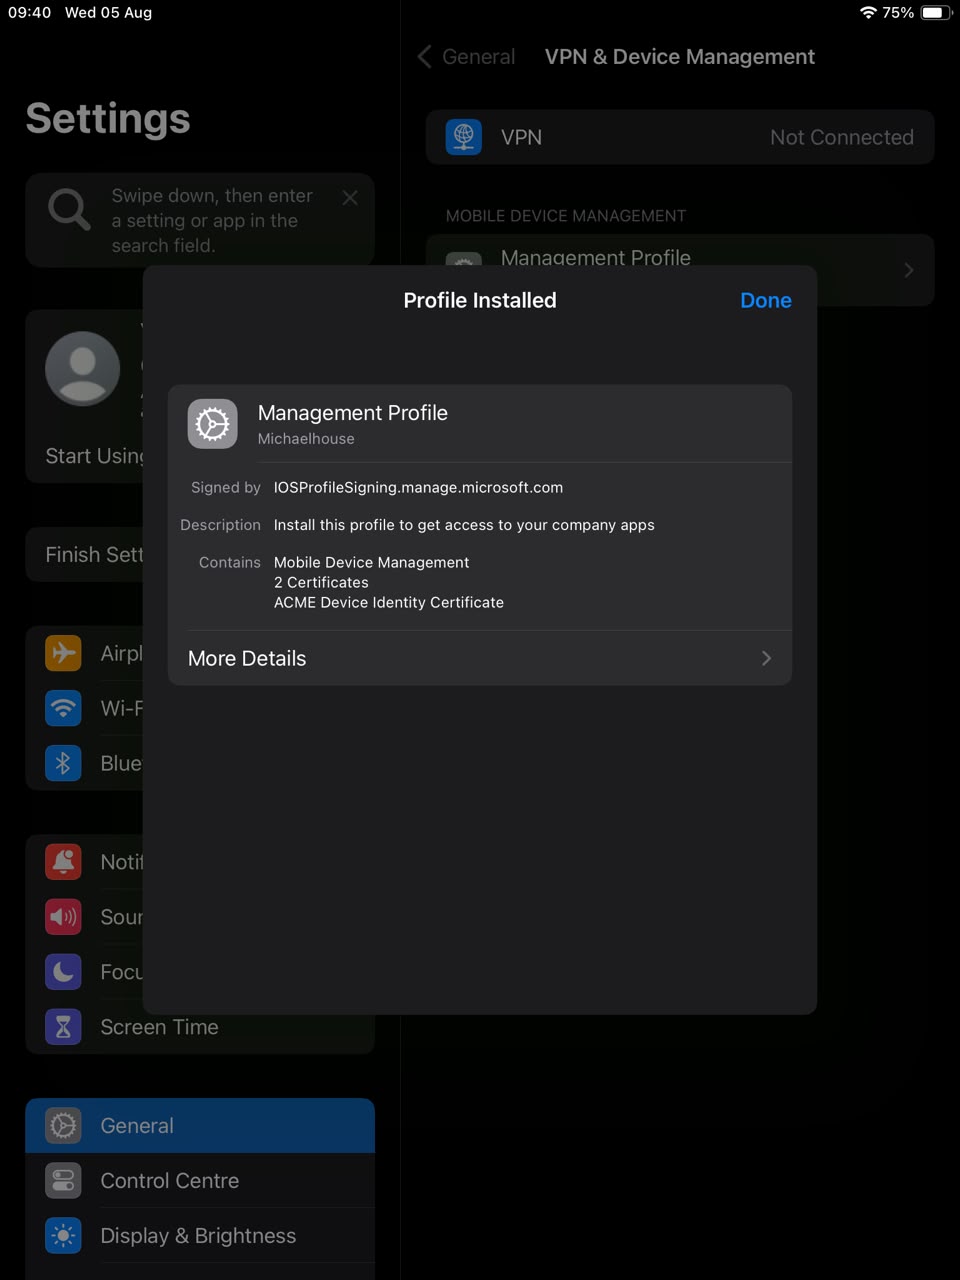Tap the 75% battery percentage
This screenshot has height=1280, width=960.
(x=898, y=13)
